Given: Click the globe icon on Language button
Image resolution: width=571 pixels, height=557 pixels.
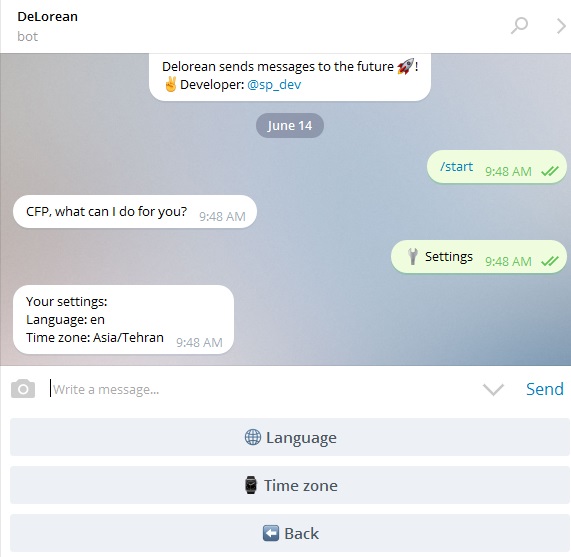Looking at the screenshot, I should tap(253, 437).
